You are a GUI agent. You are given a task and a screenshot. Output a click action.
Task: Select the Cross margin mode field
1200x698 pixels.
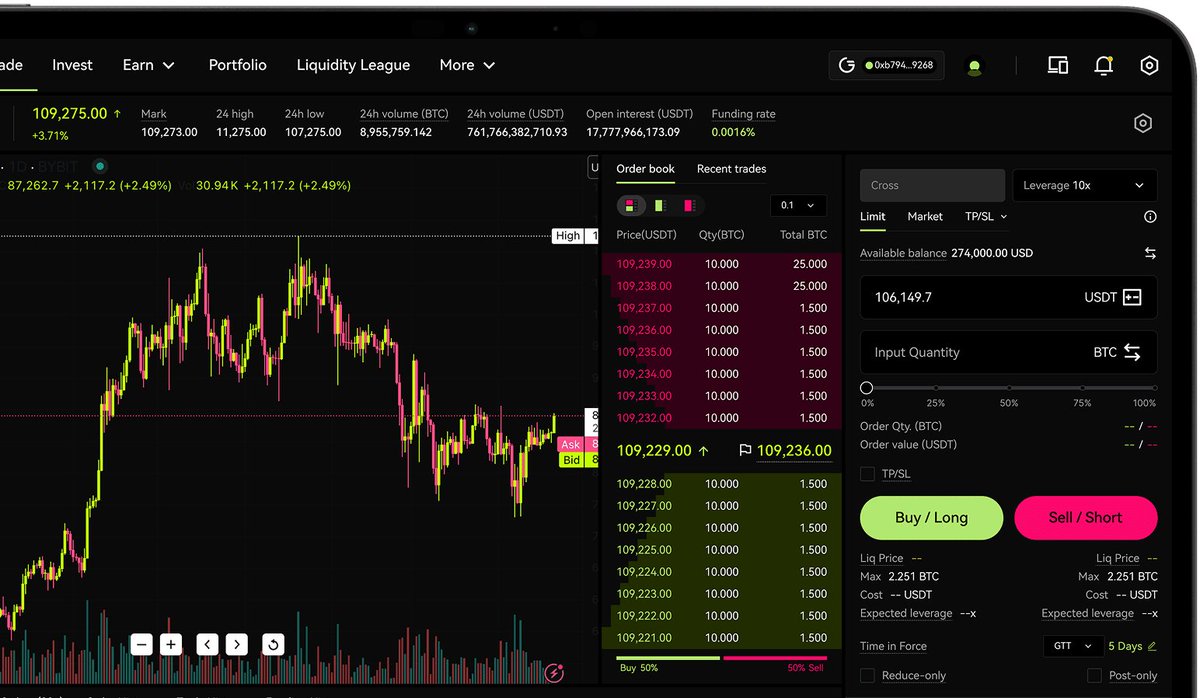pos(932,185)
